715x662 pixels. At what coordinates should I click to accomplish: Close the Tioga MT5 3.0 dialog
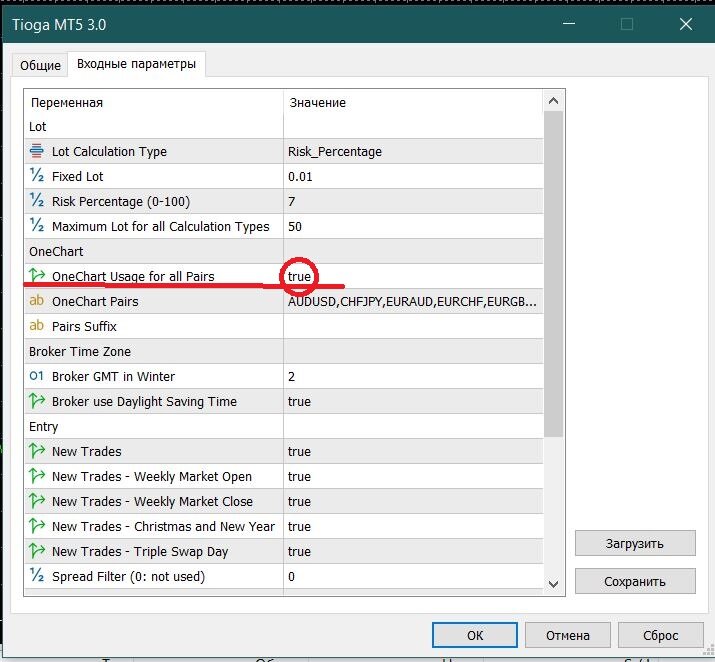[686, 24]
